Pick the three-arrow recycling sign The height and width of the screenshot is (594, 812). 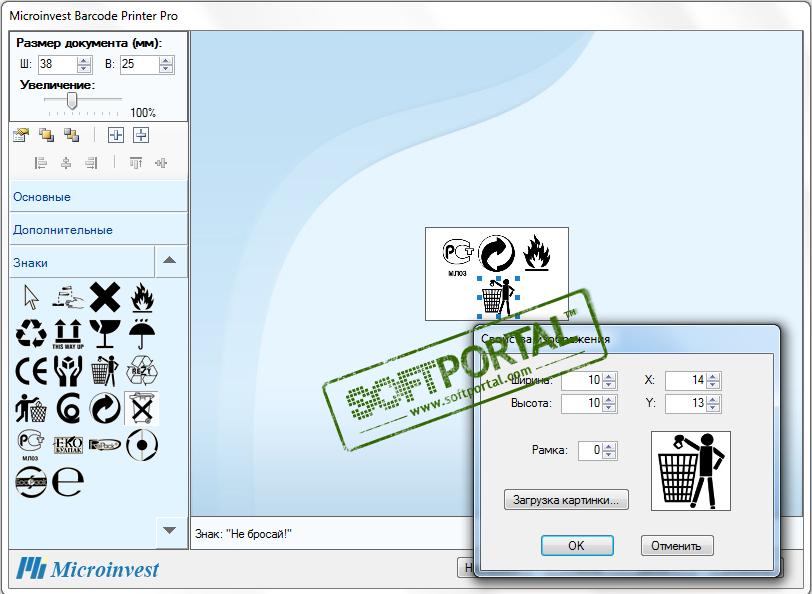(31, 333)
